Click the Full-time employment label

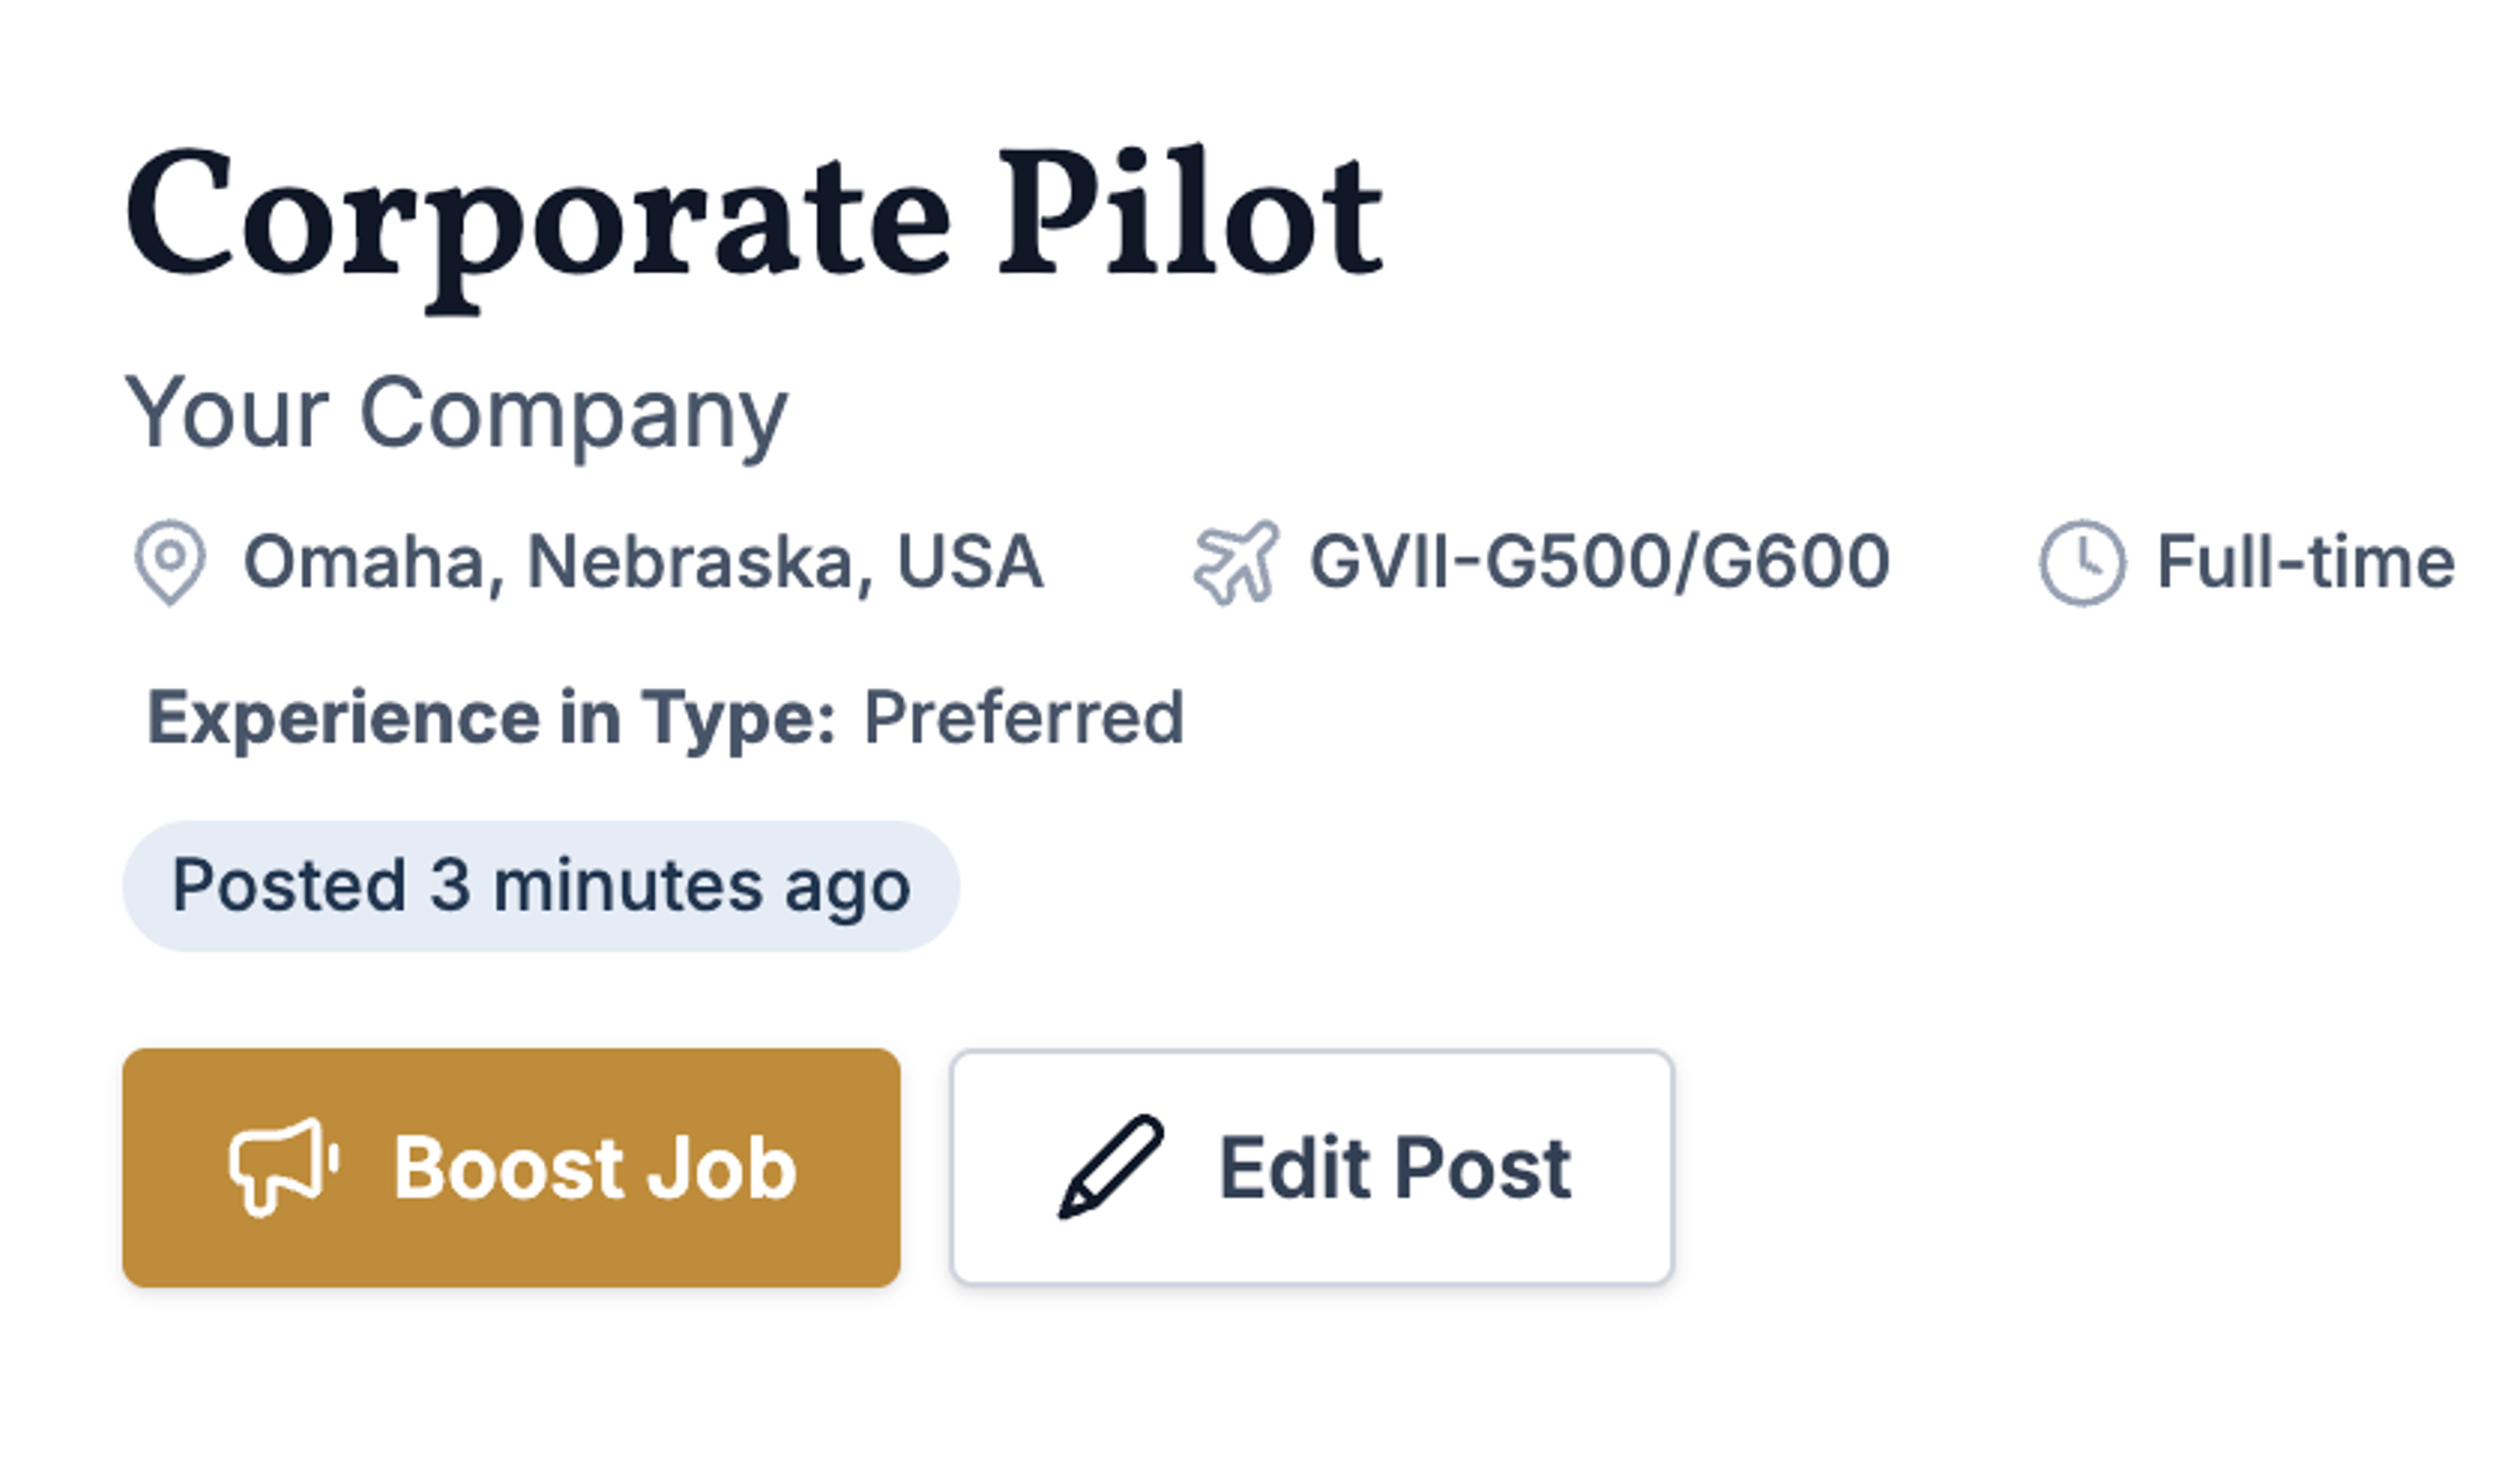2305,562
